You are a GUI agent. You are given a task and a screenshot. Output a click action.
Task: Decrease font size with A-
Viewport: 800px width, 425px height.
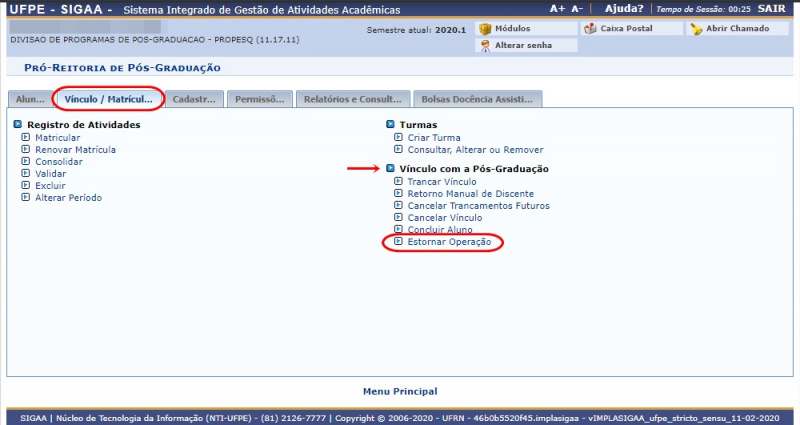[578, 8]
